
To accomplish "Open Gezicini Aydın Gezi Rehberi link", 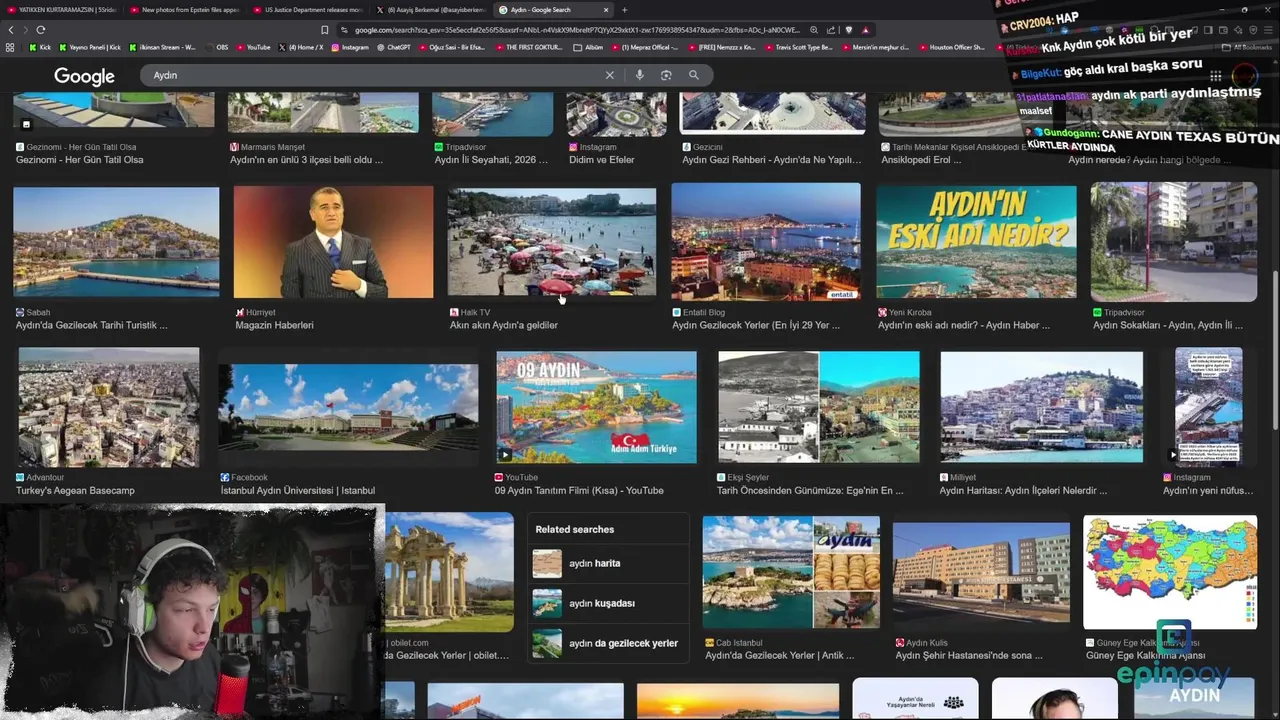I will 771,159.
